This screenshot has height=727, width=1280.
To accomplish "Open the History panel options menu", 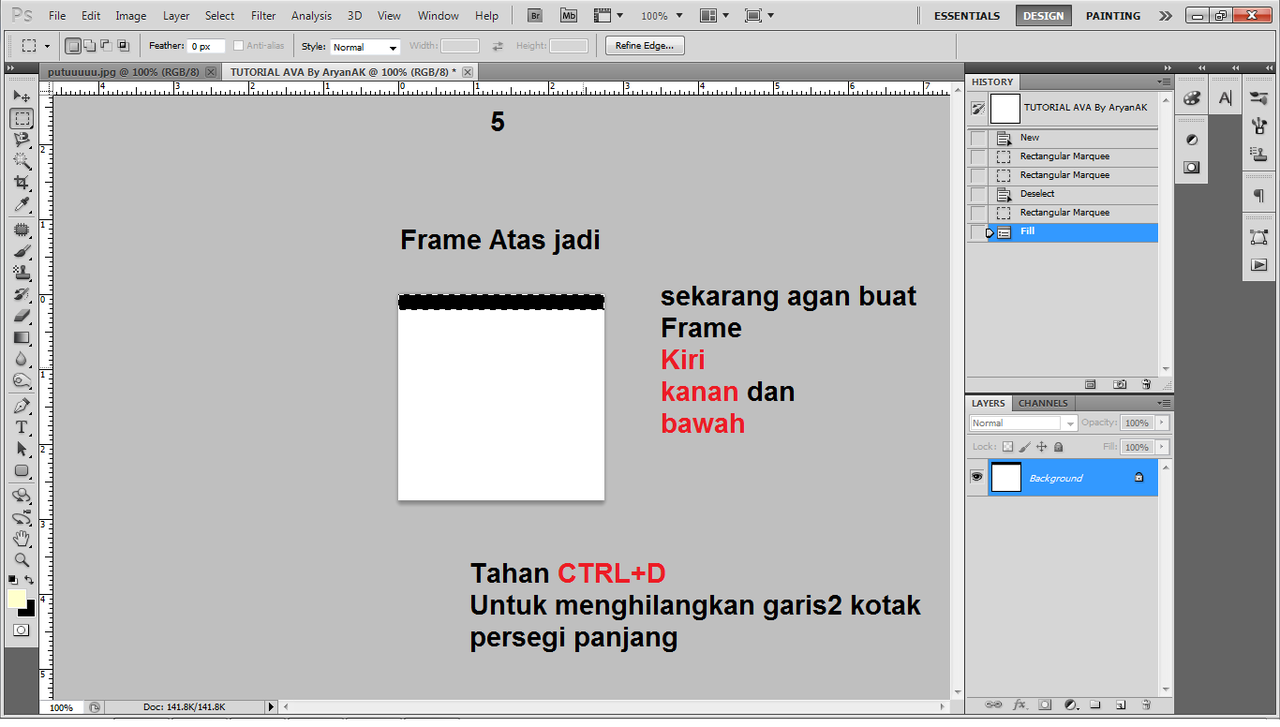I will click(1163, 82).
